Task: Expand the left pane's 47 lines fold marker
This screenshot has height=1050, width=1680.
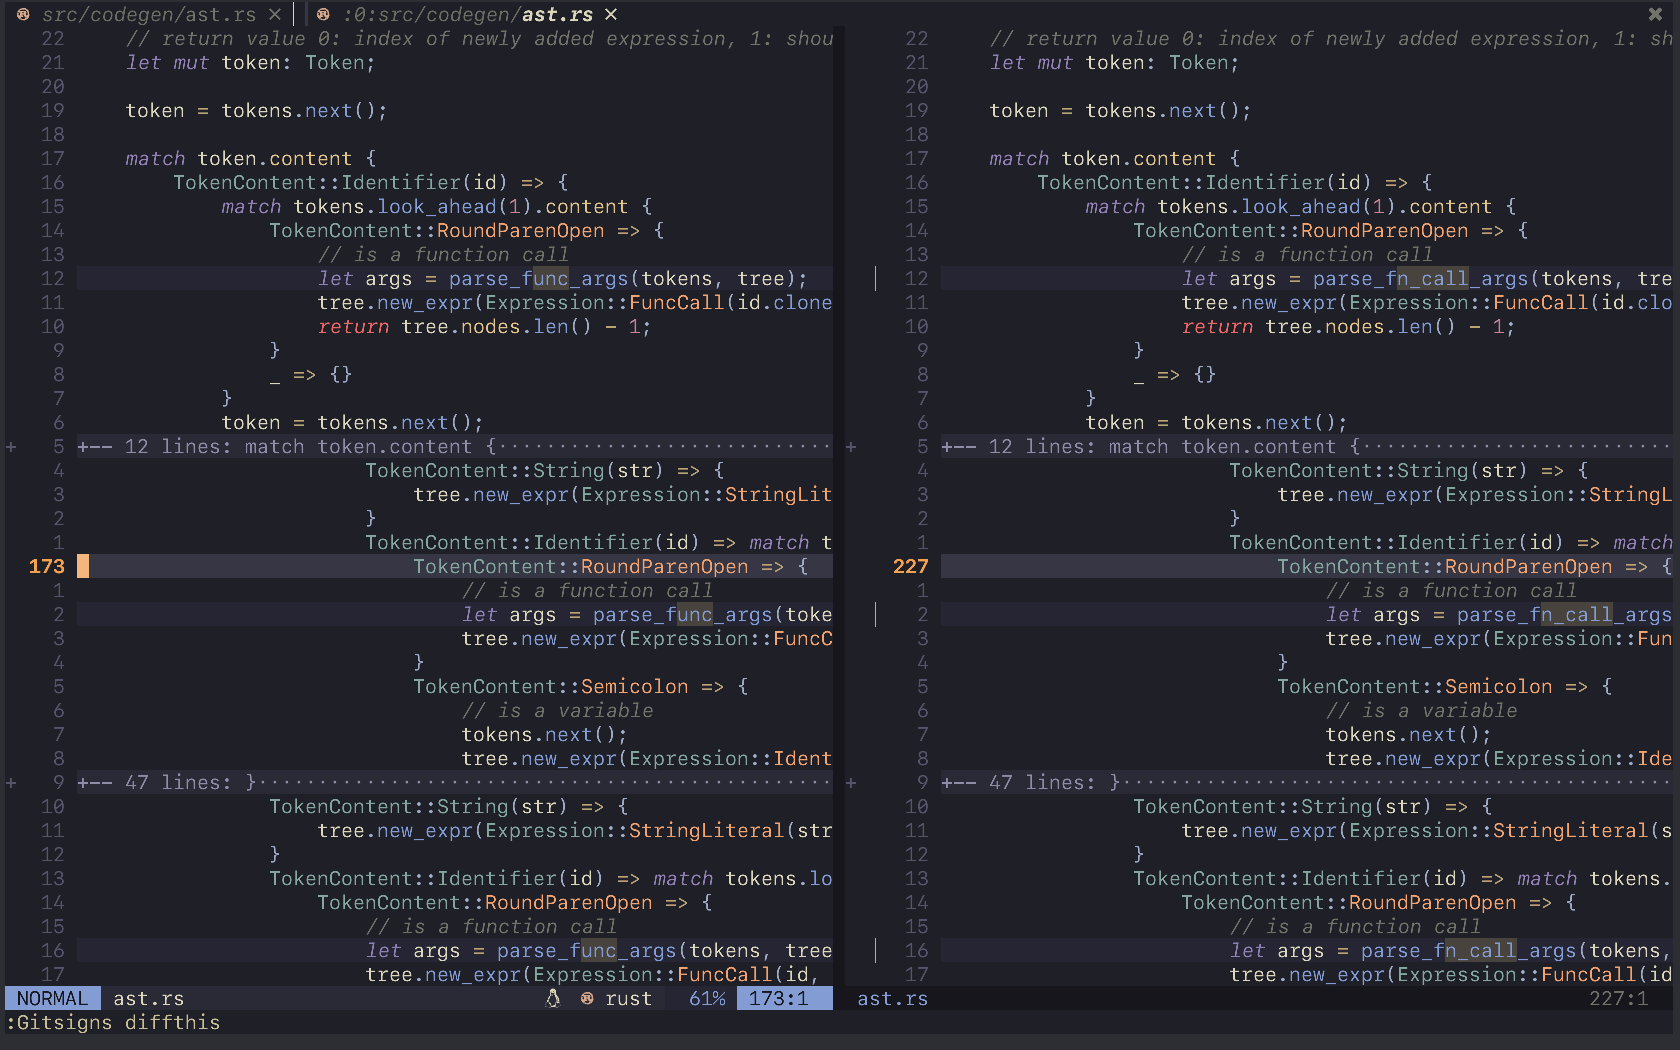Action: click(x=11, y=782)
